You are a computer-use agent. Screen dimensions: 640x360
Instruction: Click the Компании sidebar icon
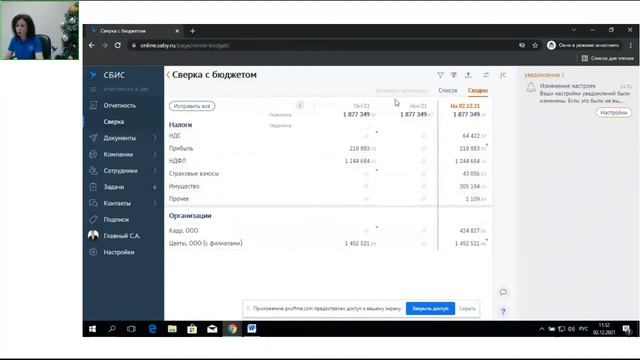click(x=93, y=154)
